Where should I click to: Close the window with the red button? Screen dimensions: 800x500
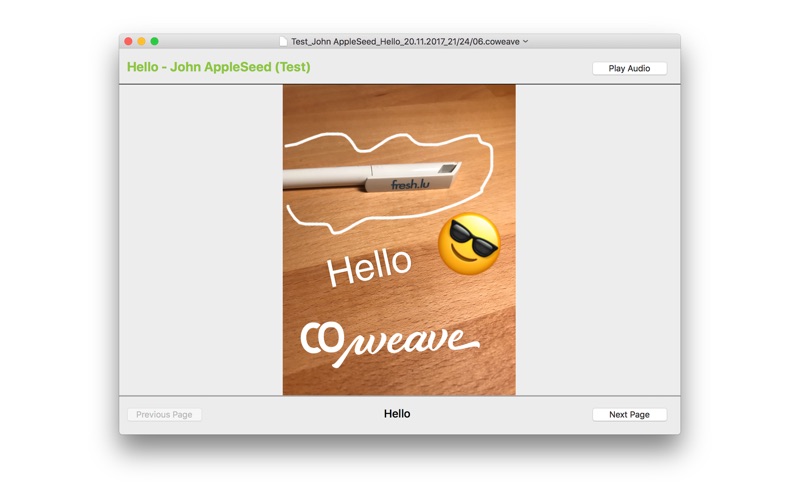pos(129,41)
